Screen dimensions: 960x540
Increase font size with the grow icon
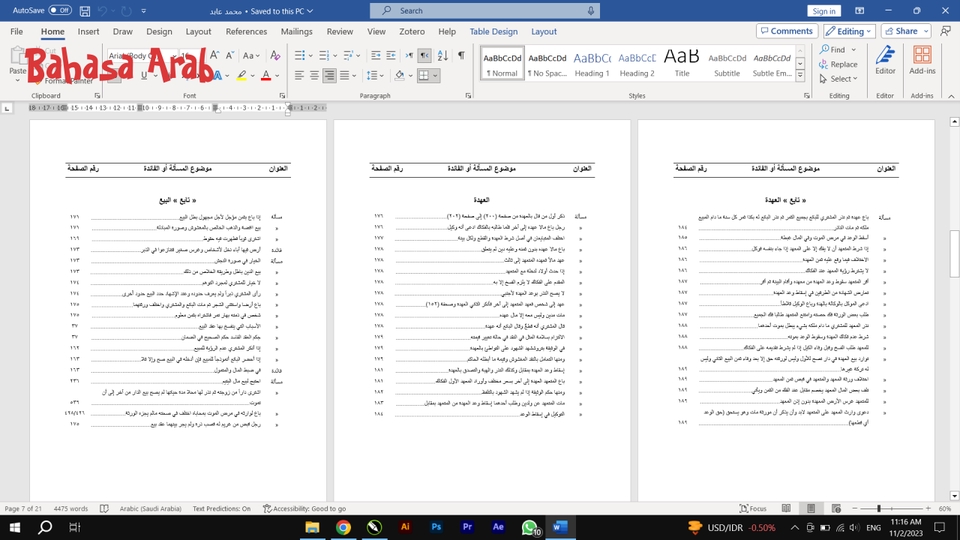214,55
